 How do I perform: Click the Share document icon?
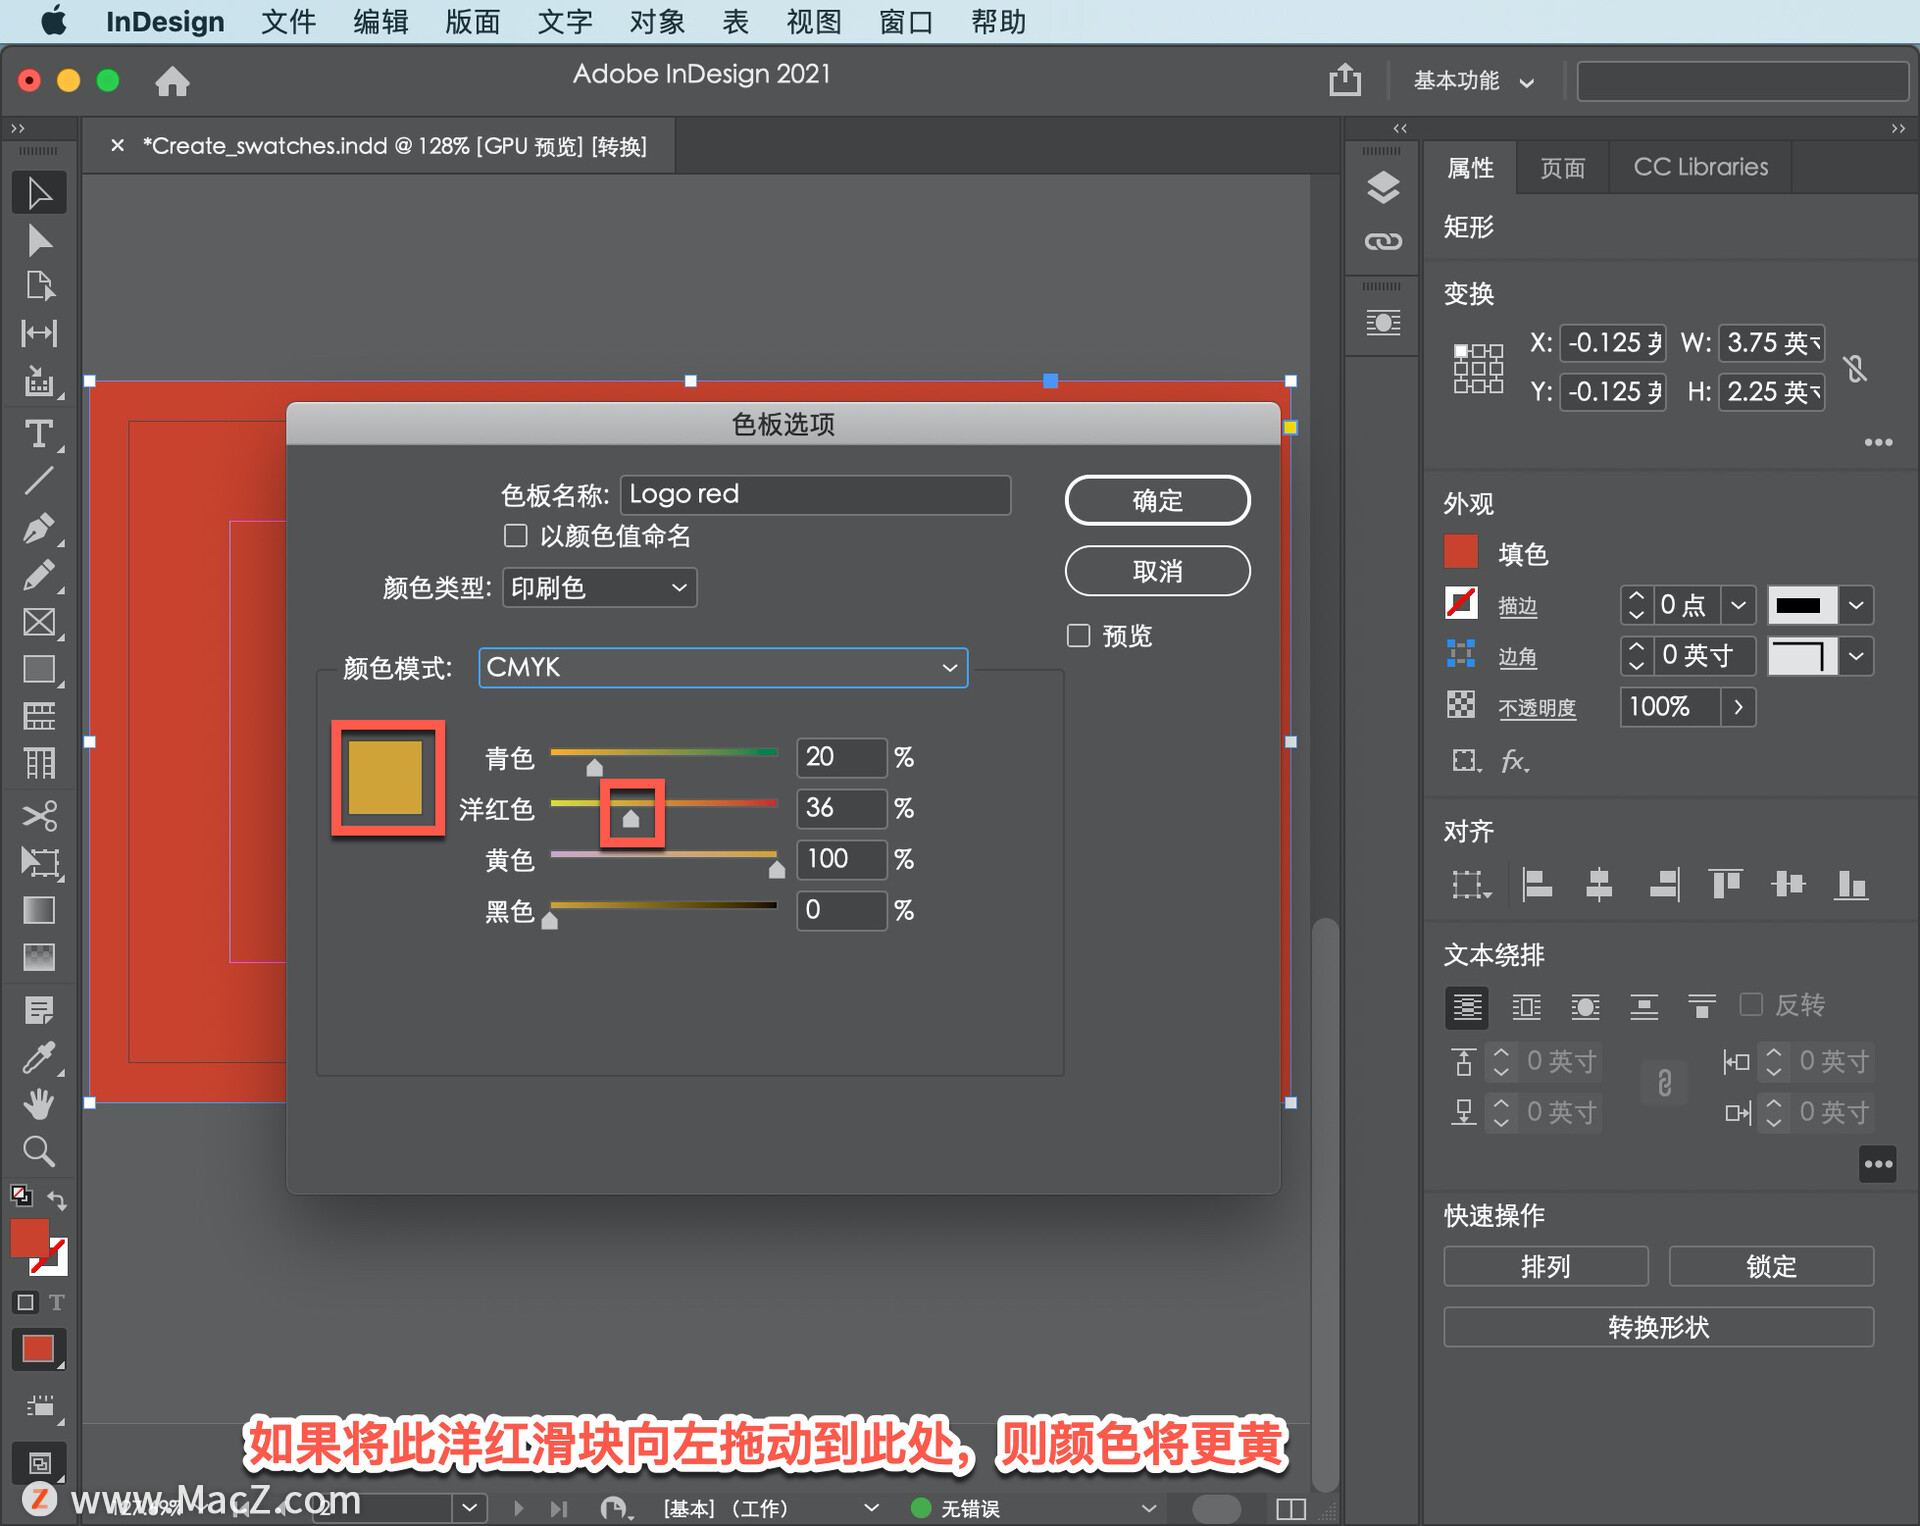[x=1344, y=80]
